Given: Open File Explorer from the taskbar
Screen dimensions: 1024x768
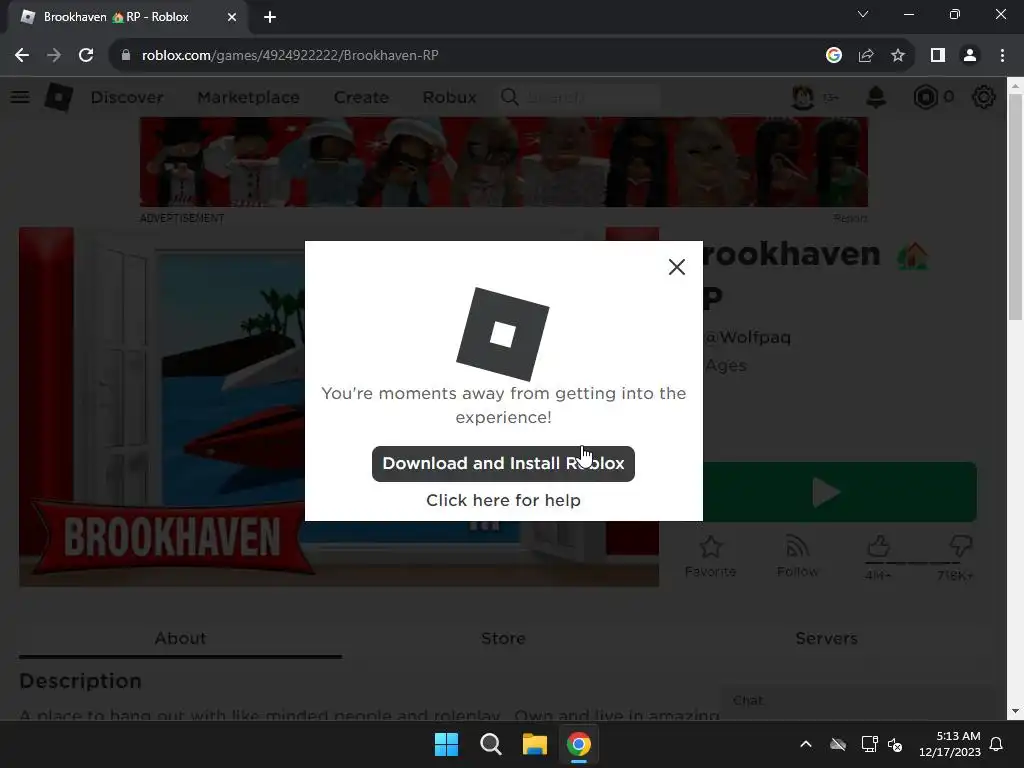Looking at the screenshot, I should point(534,744).
